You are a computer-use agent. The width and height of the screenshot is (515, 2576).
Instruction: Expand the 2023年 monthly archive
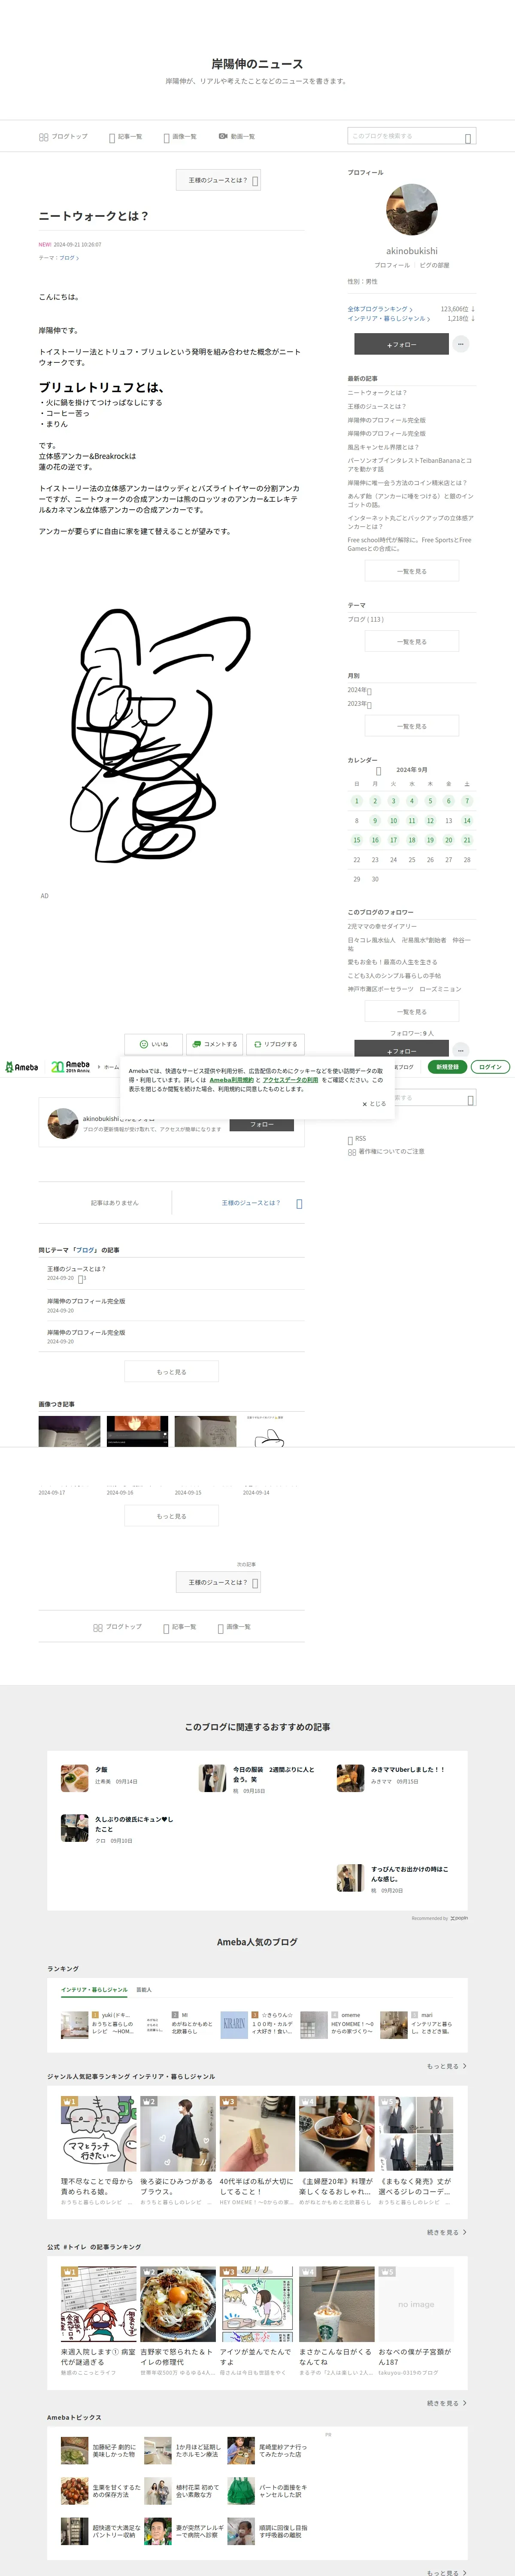coord(360,704)
